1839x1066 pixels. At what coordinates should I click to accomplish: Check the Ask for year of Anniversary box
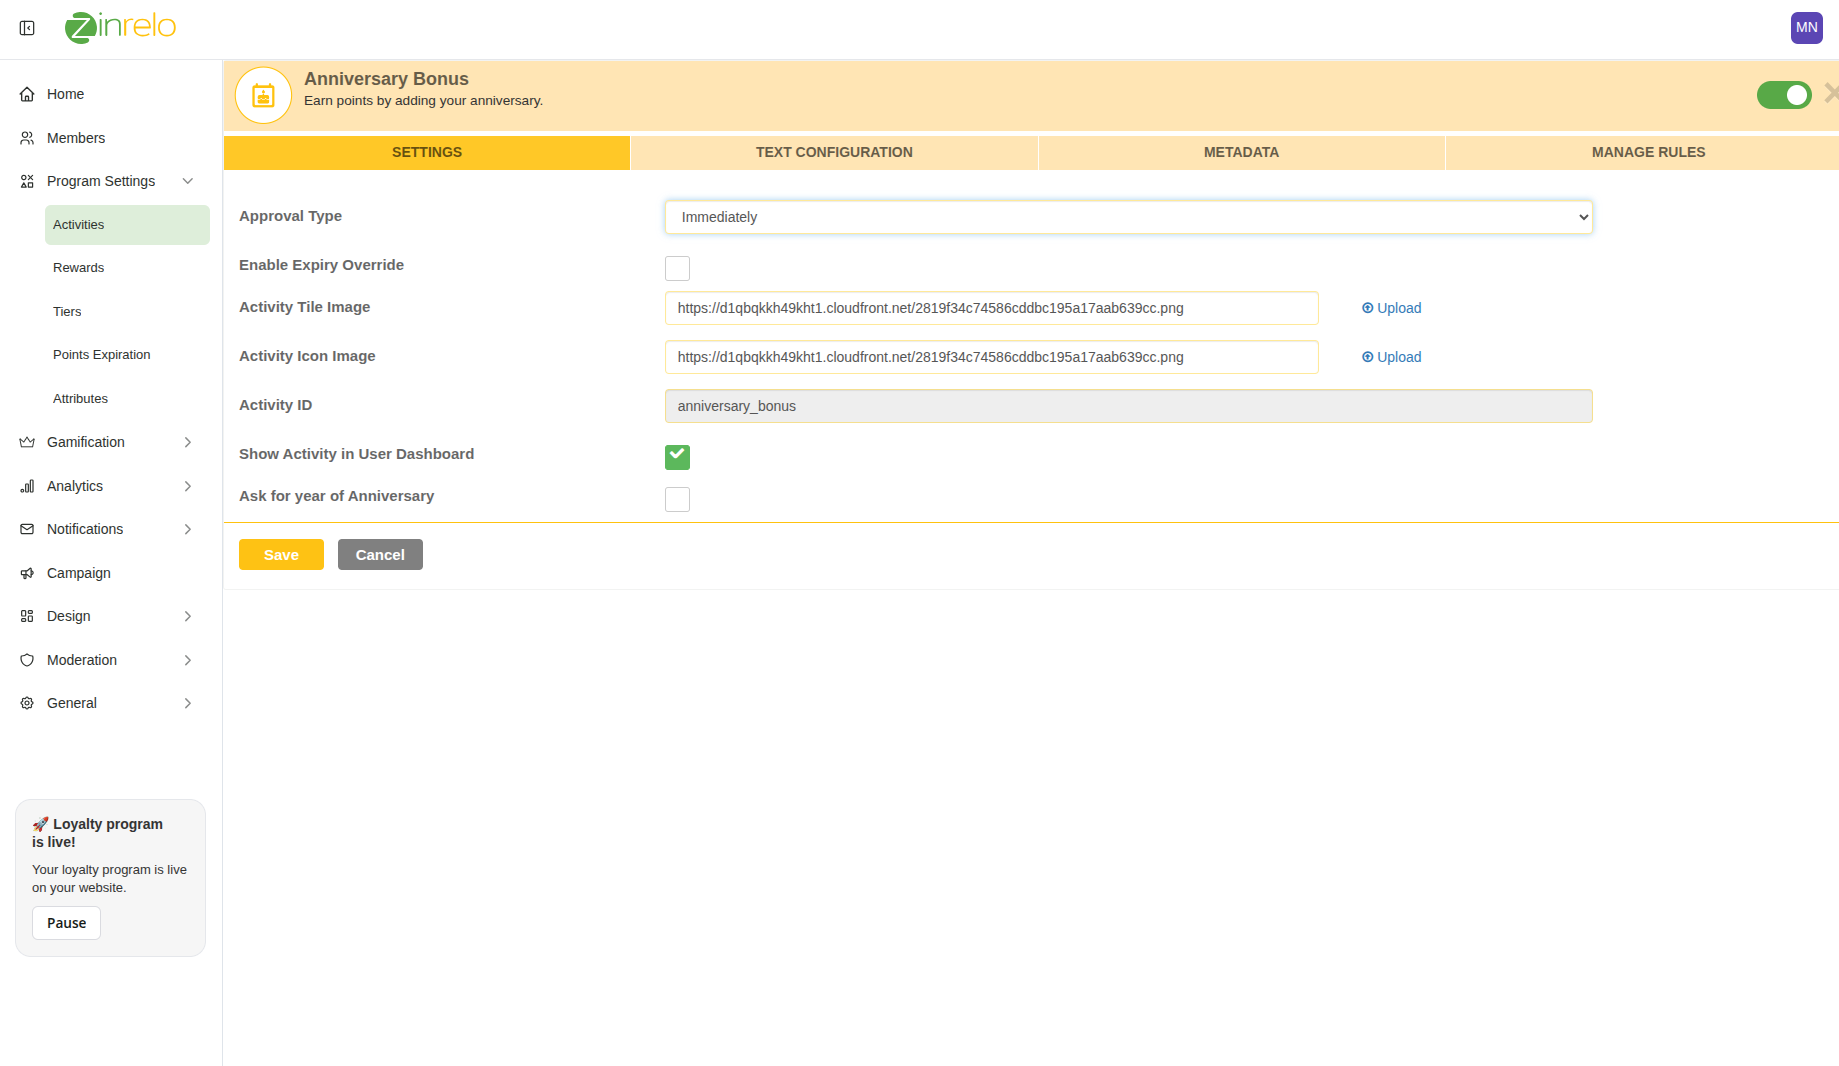pyautogui.click(x=677, y=499)
